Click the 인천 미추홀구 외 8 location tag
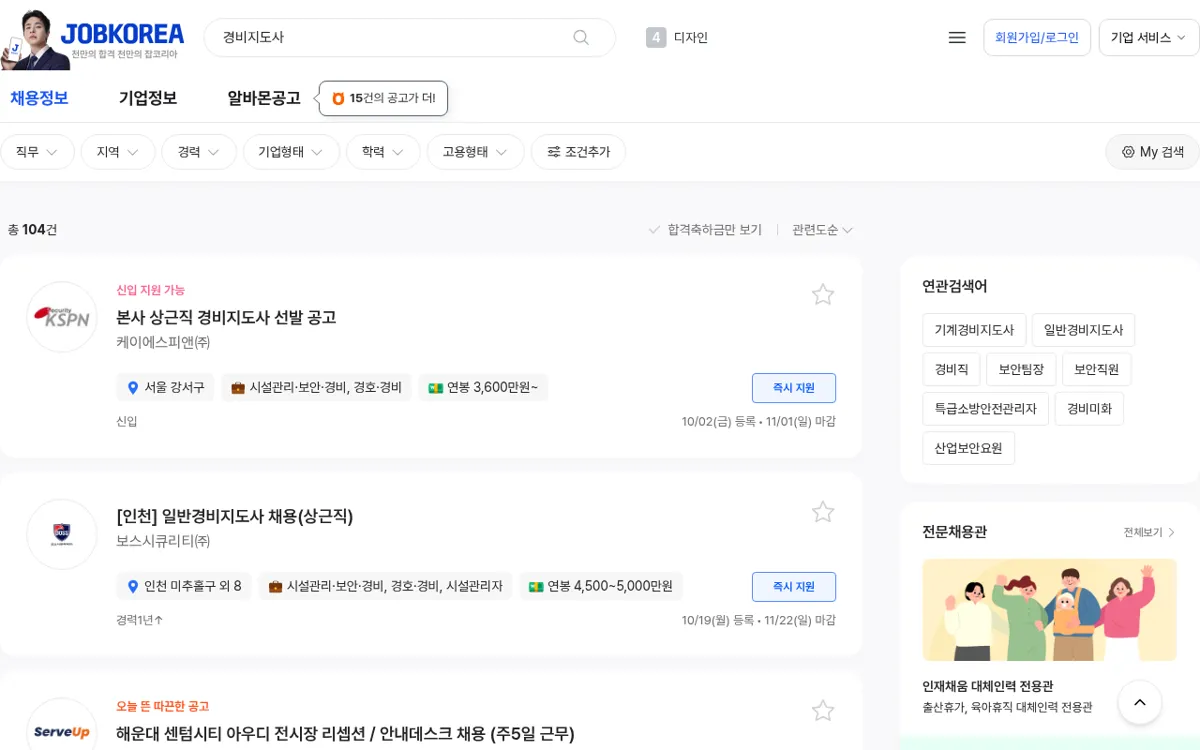 pyautogui.click(x=184, y=586)
